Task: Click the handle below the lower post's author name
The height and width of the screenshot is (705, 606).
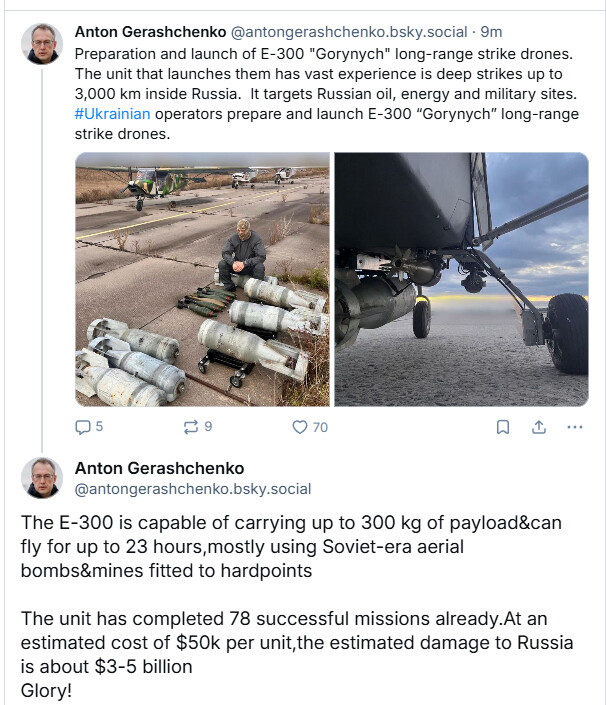Action: click(193, 489)
